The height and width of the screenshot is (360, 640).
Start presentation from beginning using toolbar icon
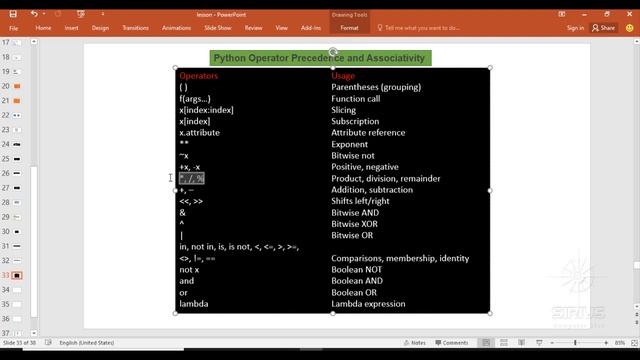[81, 14]
